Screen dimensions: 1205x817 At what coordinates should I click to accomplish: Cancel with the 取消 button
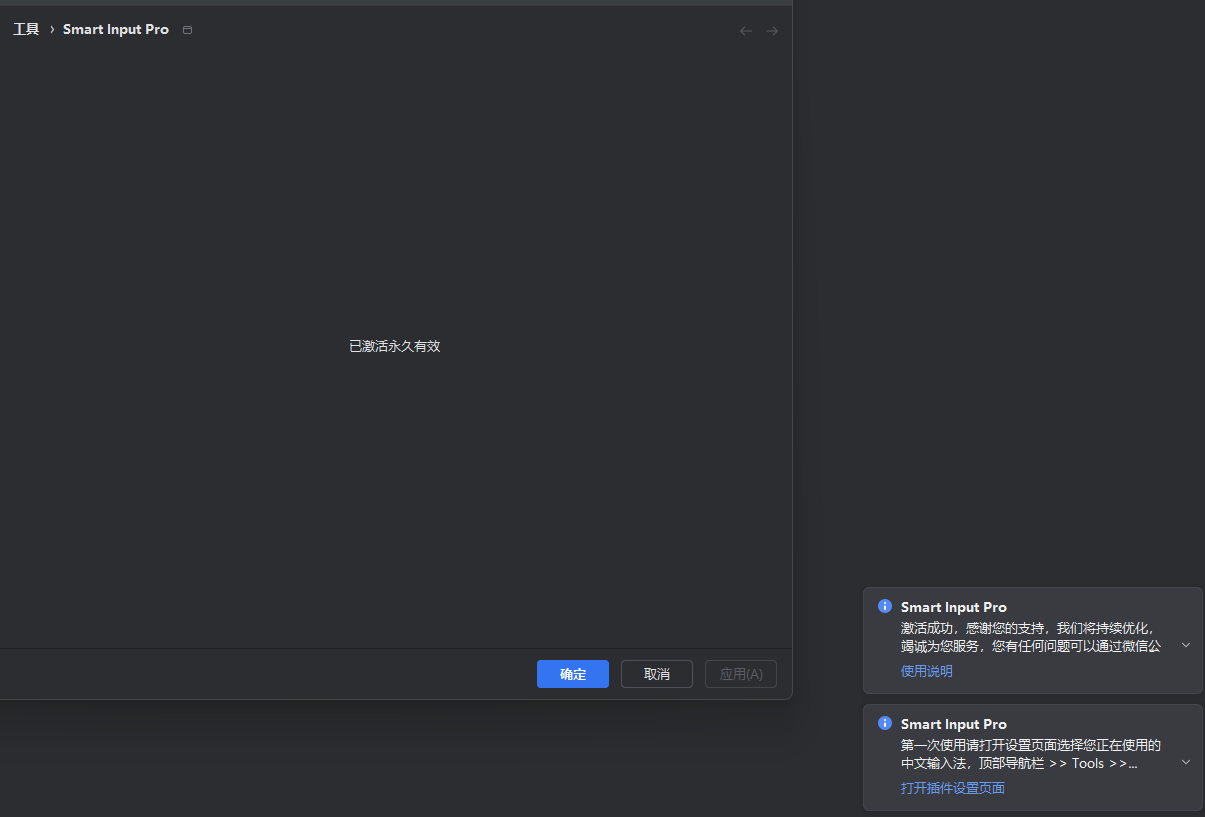(x=657, y=674)
